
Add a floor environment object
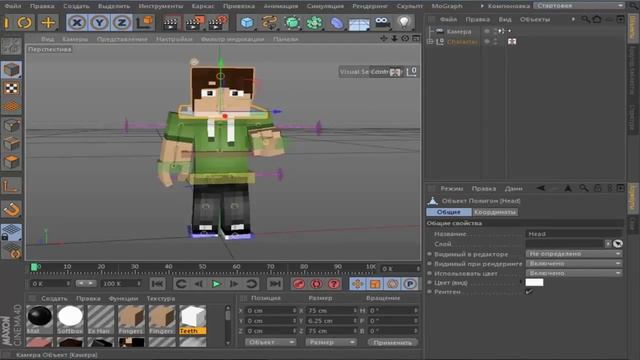pos(359,23)
